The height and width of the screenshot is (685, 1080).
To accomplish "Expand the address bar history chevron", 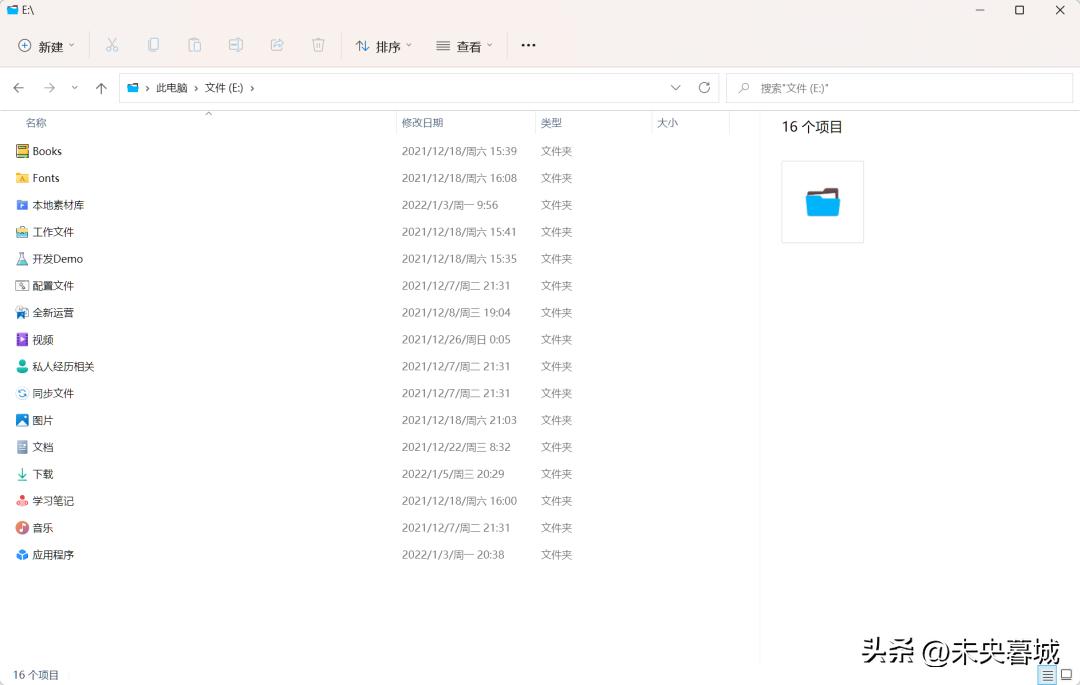I will pyautogui.click(x=676, y=88).
